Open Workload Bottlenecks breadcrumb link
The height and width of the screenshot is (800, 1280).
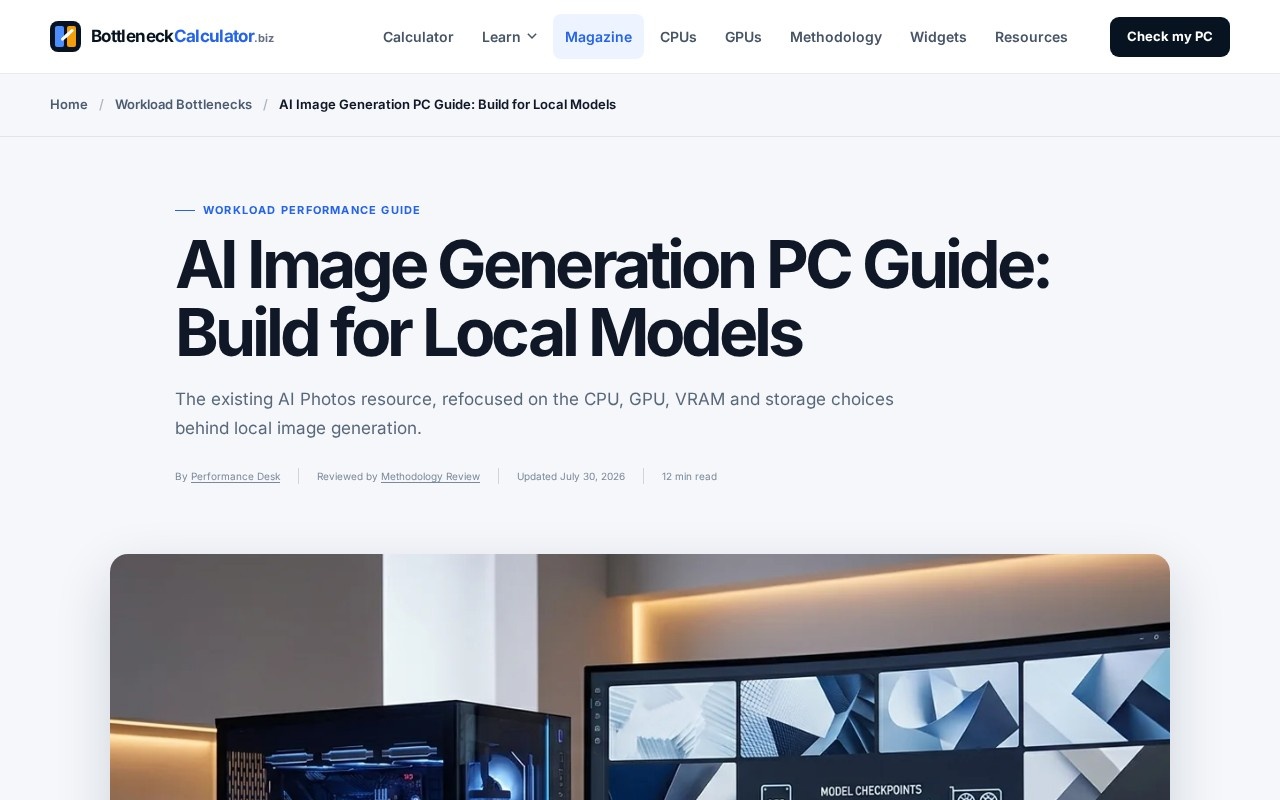[x=183, y=105]
